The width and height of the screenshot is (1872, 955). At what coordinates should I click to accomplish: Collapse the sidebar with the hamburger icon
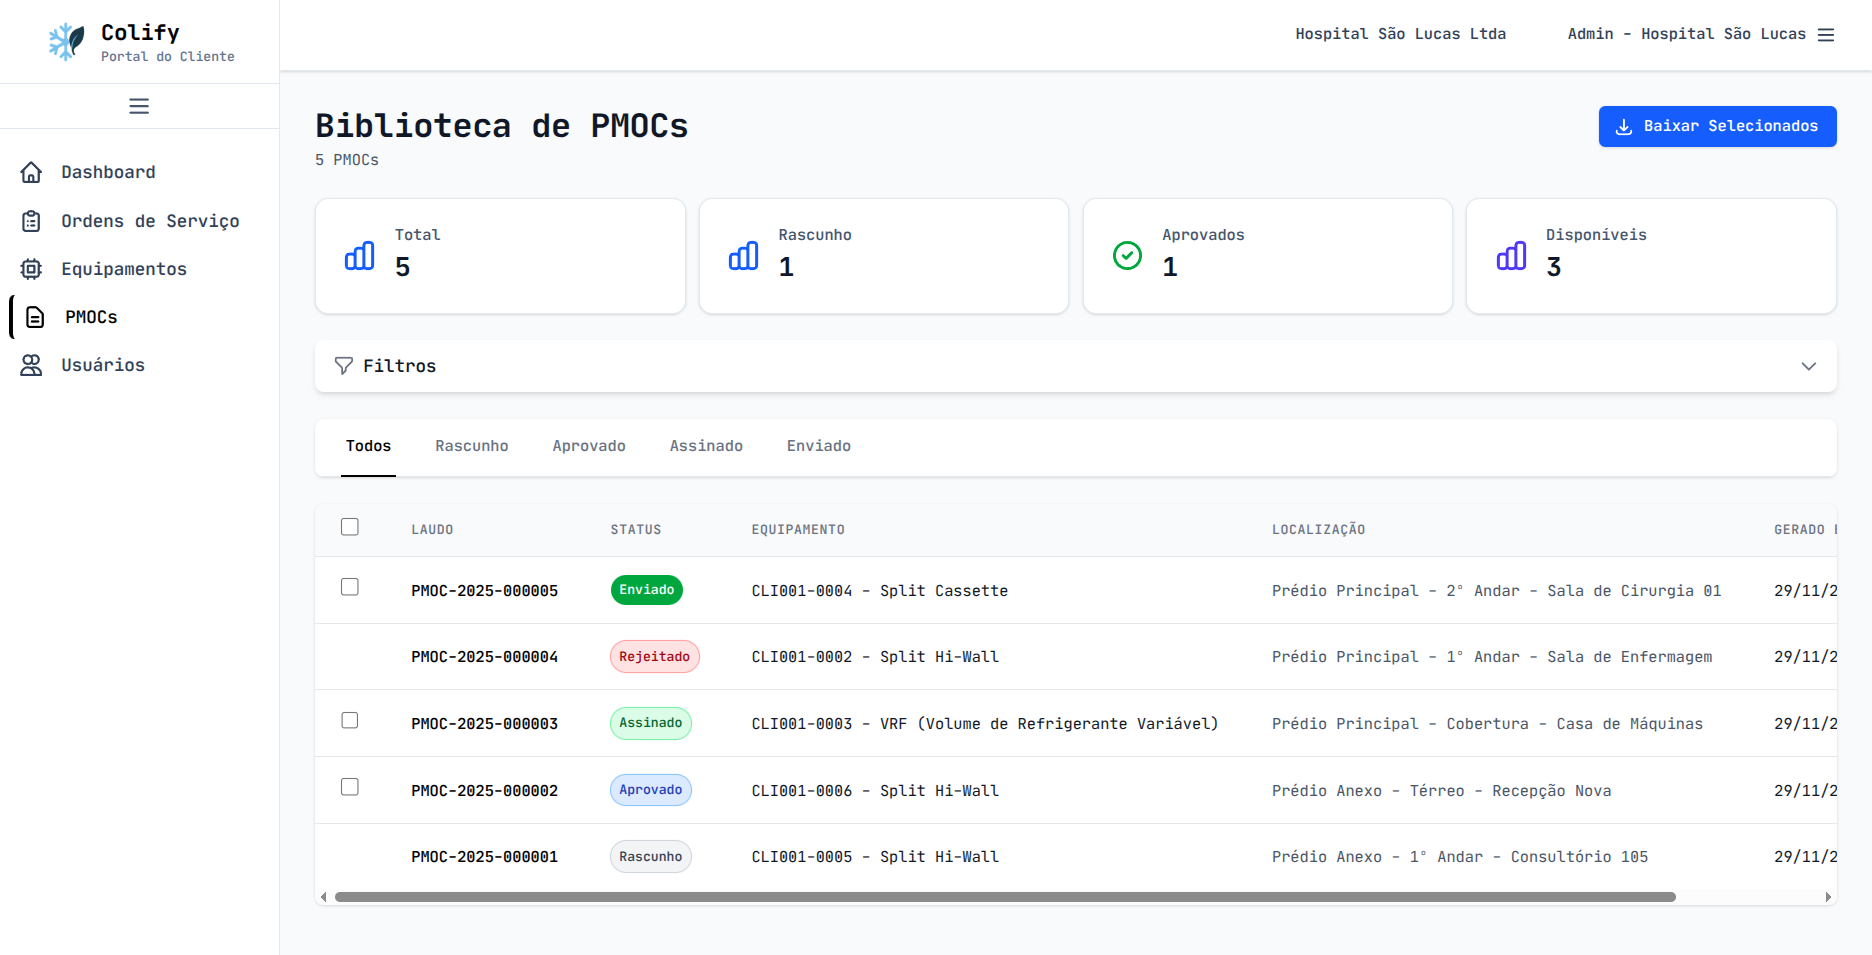coord(139,105)
